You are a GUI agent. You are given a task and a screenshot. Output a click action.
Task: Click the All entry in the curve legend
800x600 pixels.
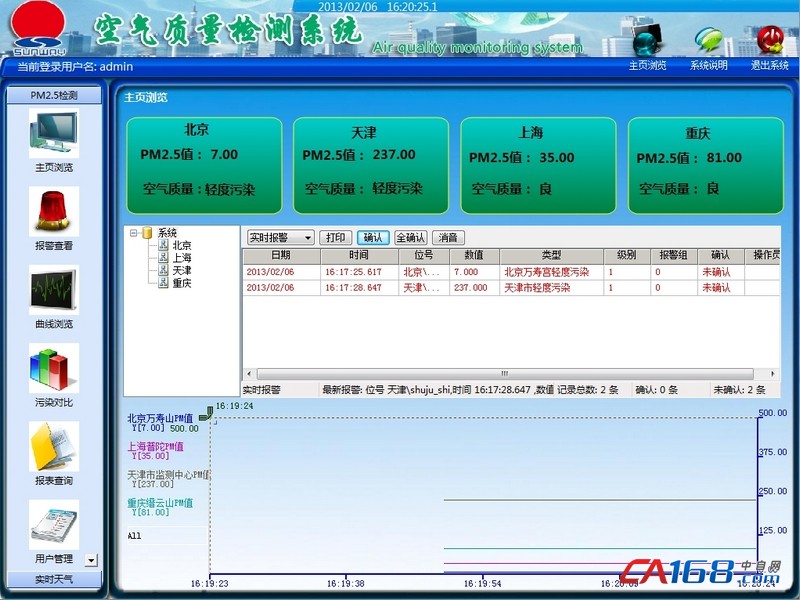(x=134, y=536)
